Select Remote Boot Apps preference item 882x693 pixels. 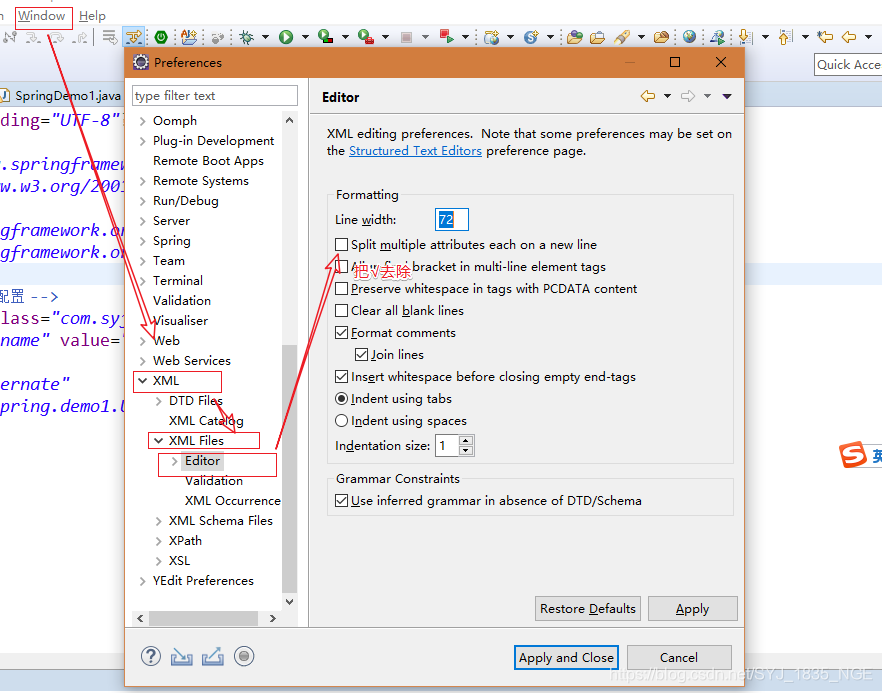[x=208, y=161]
